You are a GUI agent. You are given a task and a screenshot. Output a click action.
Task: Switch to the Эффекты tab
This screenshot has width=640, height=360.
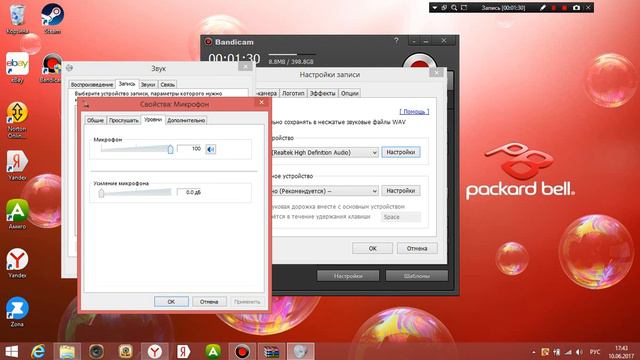322,93
